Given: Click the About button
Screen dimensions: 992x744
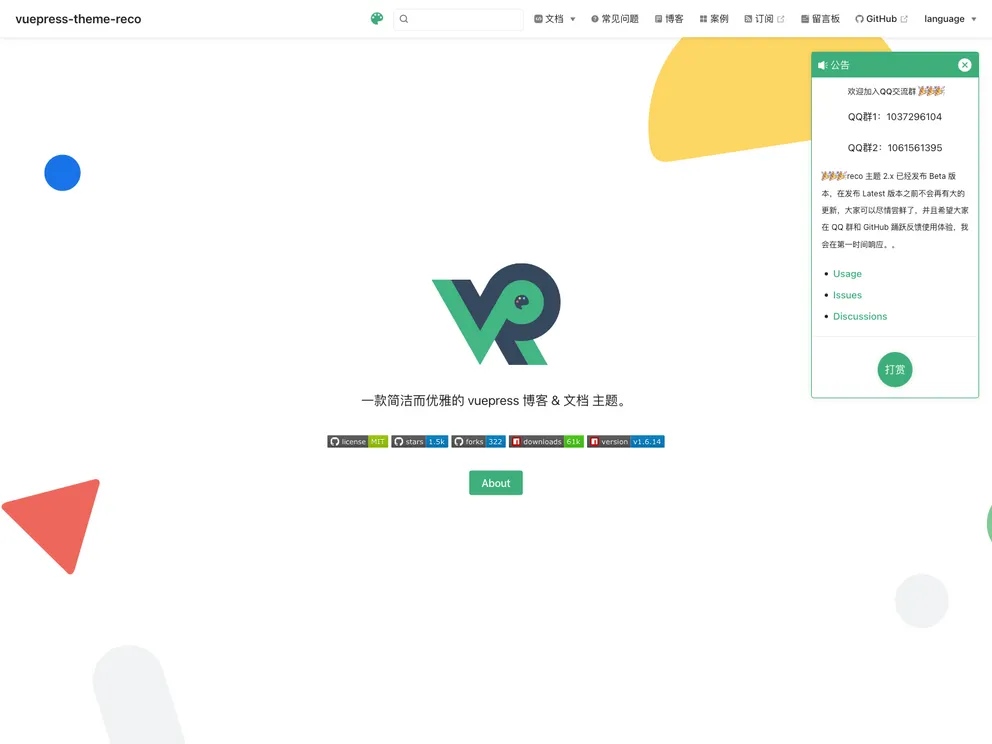Looking at the screenshot, I should pyautogui.click(x=495, y=482).
